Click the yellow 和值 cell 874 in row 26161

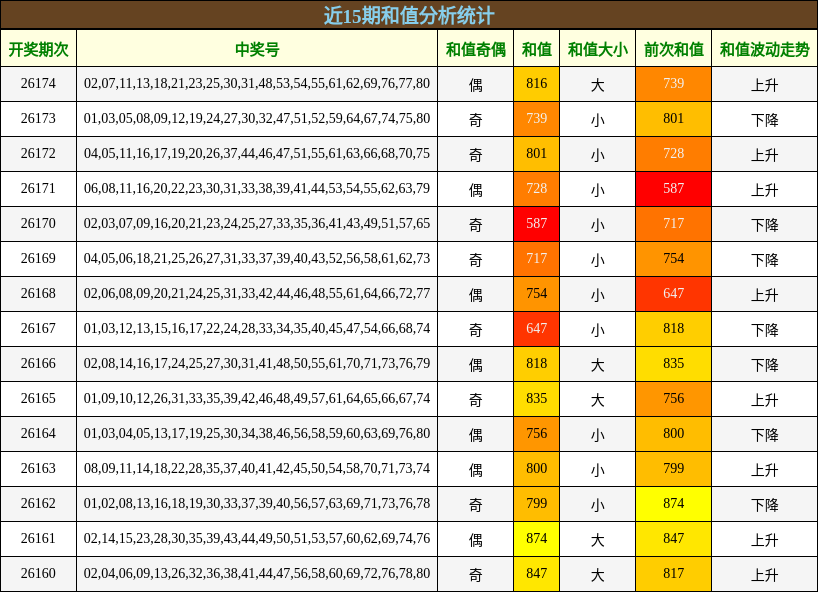click(537, 539)
